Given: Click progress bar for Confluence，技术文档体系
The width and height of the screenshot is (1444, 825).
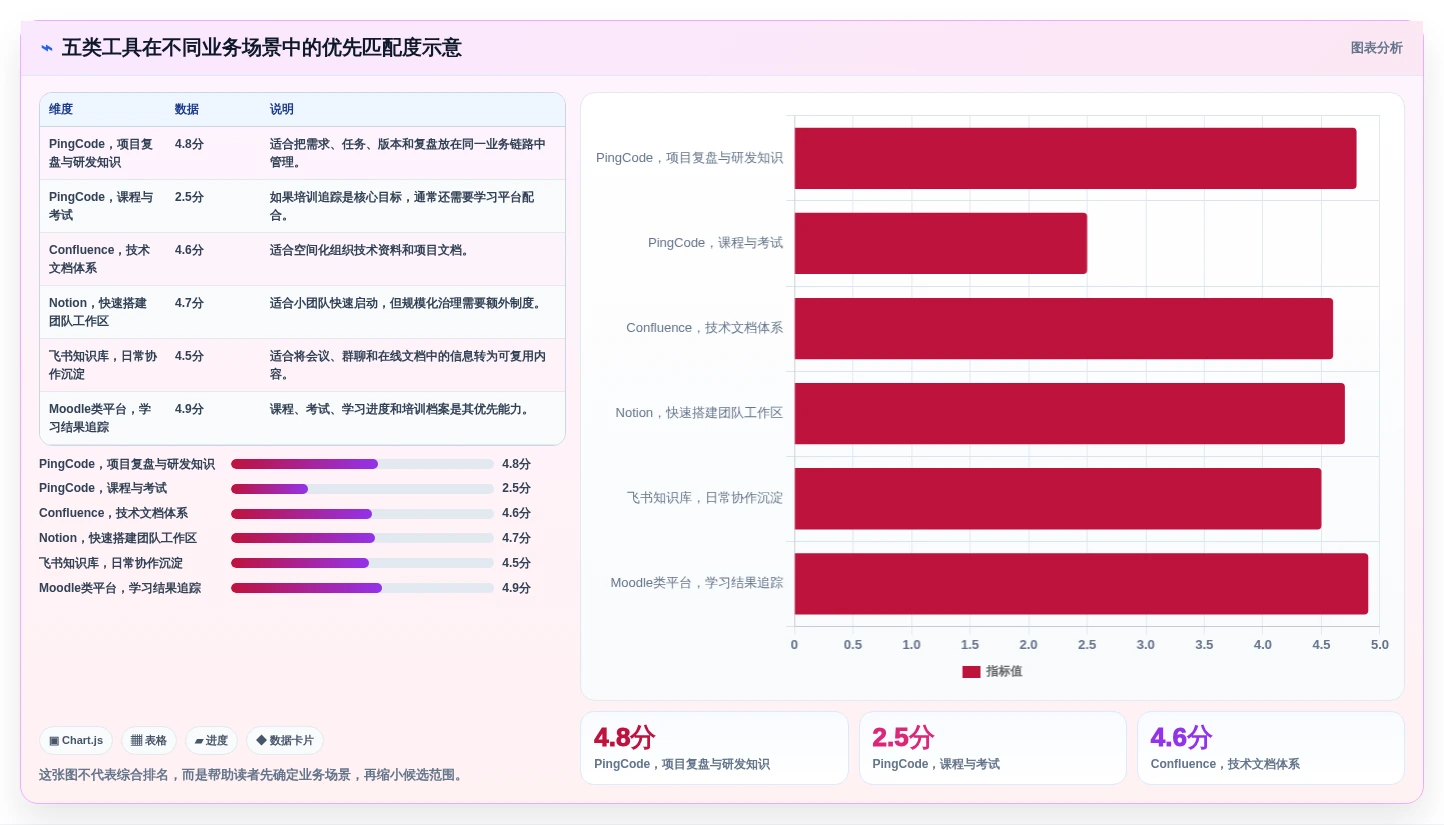Looking at the screenshot, I should 362,514.
